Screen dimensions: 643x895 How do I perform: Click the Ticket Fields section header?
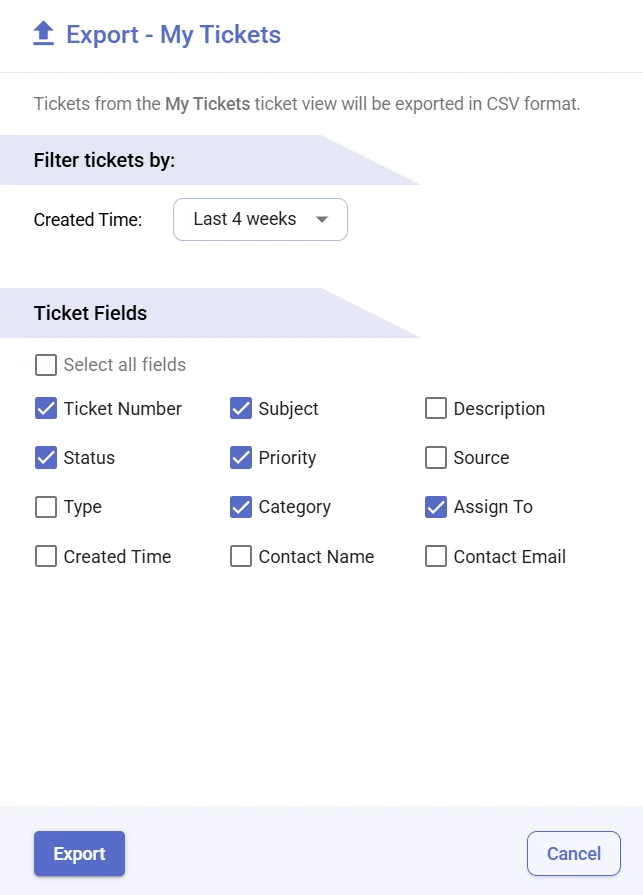[90, 313]
